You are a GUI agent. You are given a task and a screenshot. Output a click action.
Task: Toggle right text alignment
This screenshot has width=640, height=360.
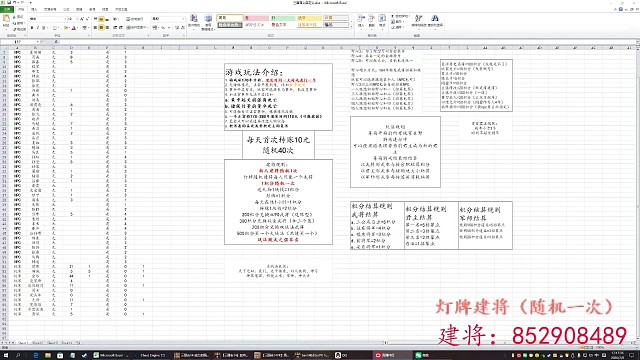pos(107,28)
